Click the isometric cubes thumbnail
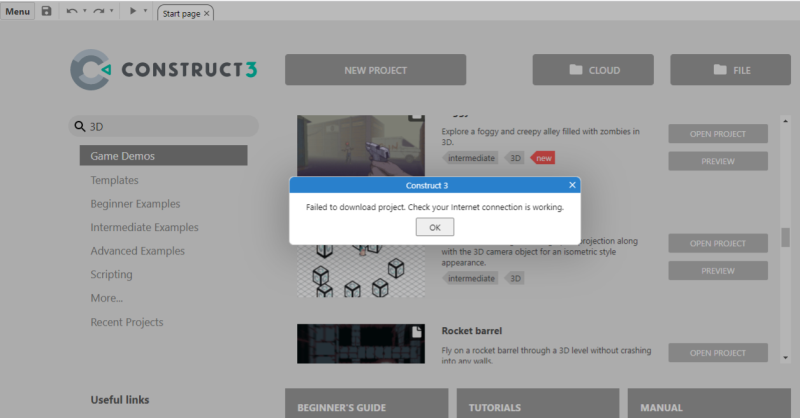Viewport: 800px width, 418px height. pos(361,271)
